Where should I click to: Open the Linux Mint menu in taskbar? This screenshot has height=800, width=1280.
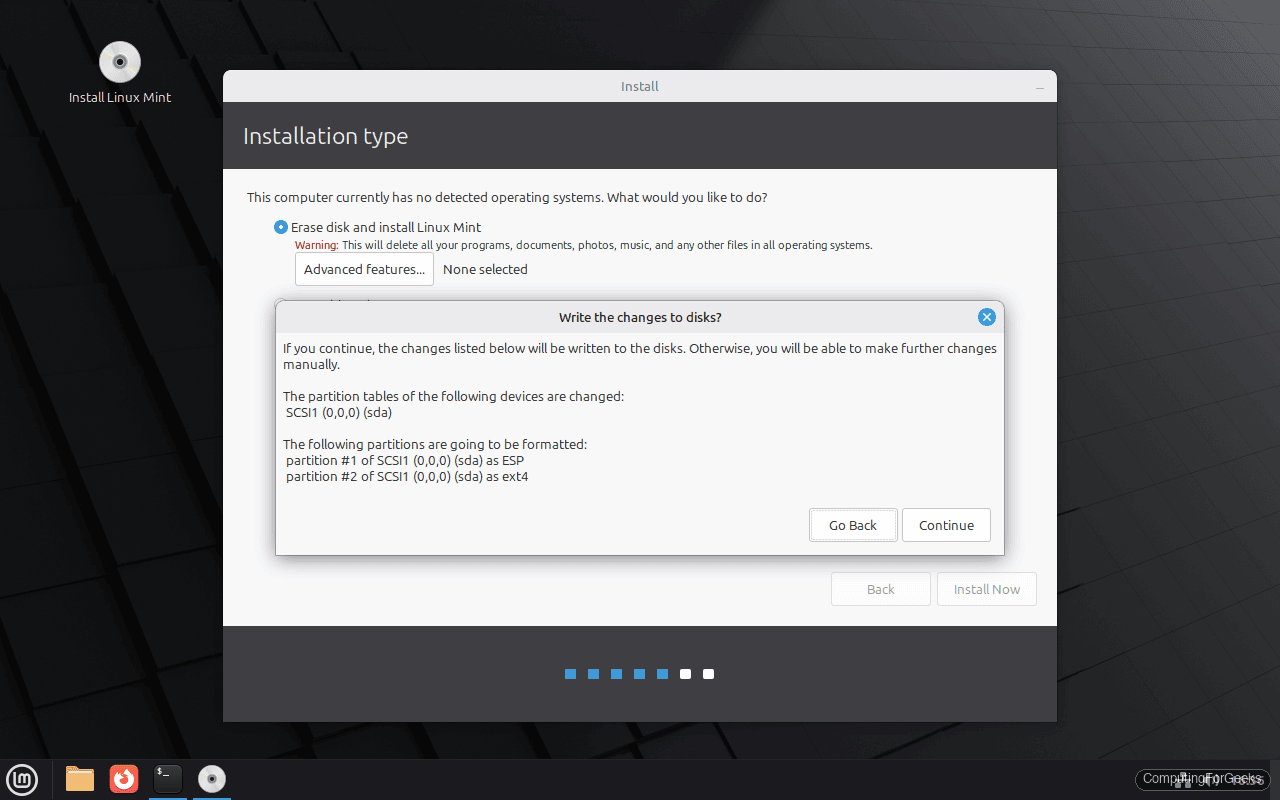[22, 779]
